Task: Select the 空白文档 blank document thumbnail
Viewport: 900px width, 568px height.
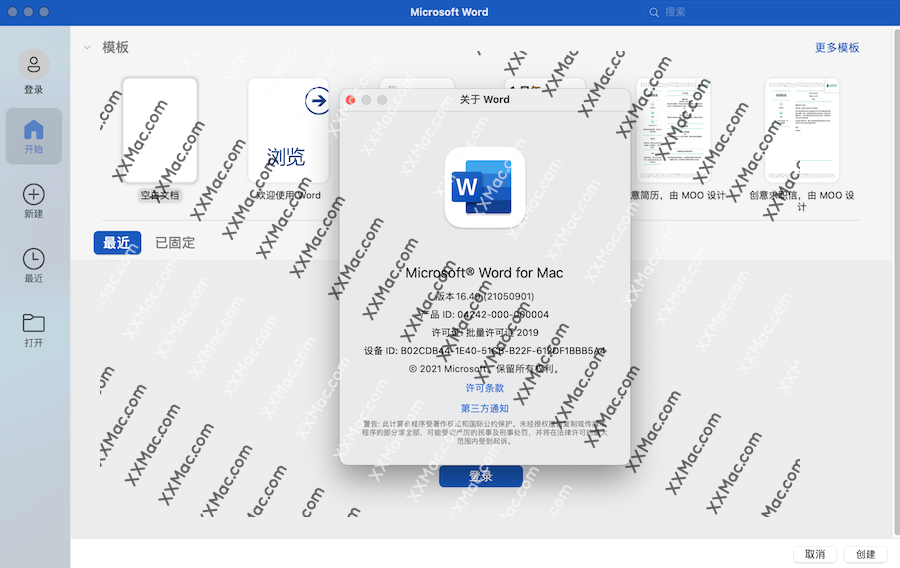Action: (160, 131)
